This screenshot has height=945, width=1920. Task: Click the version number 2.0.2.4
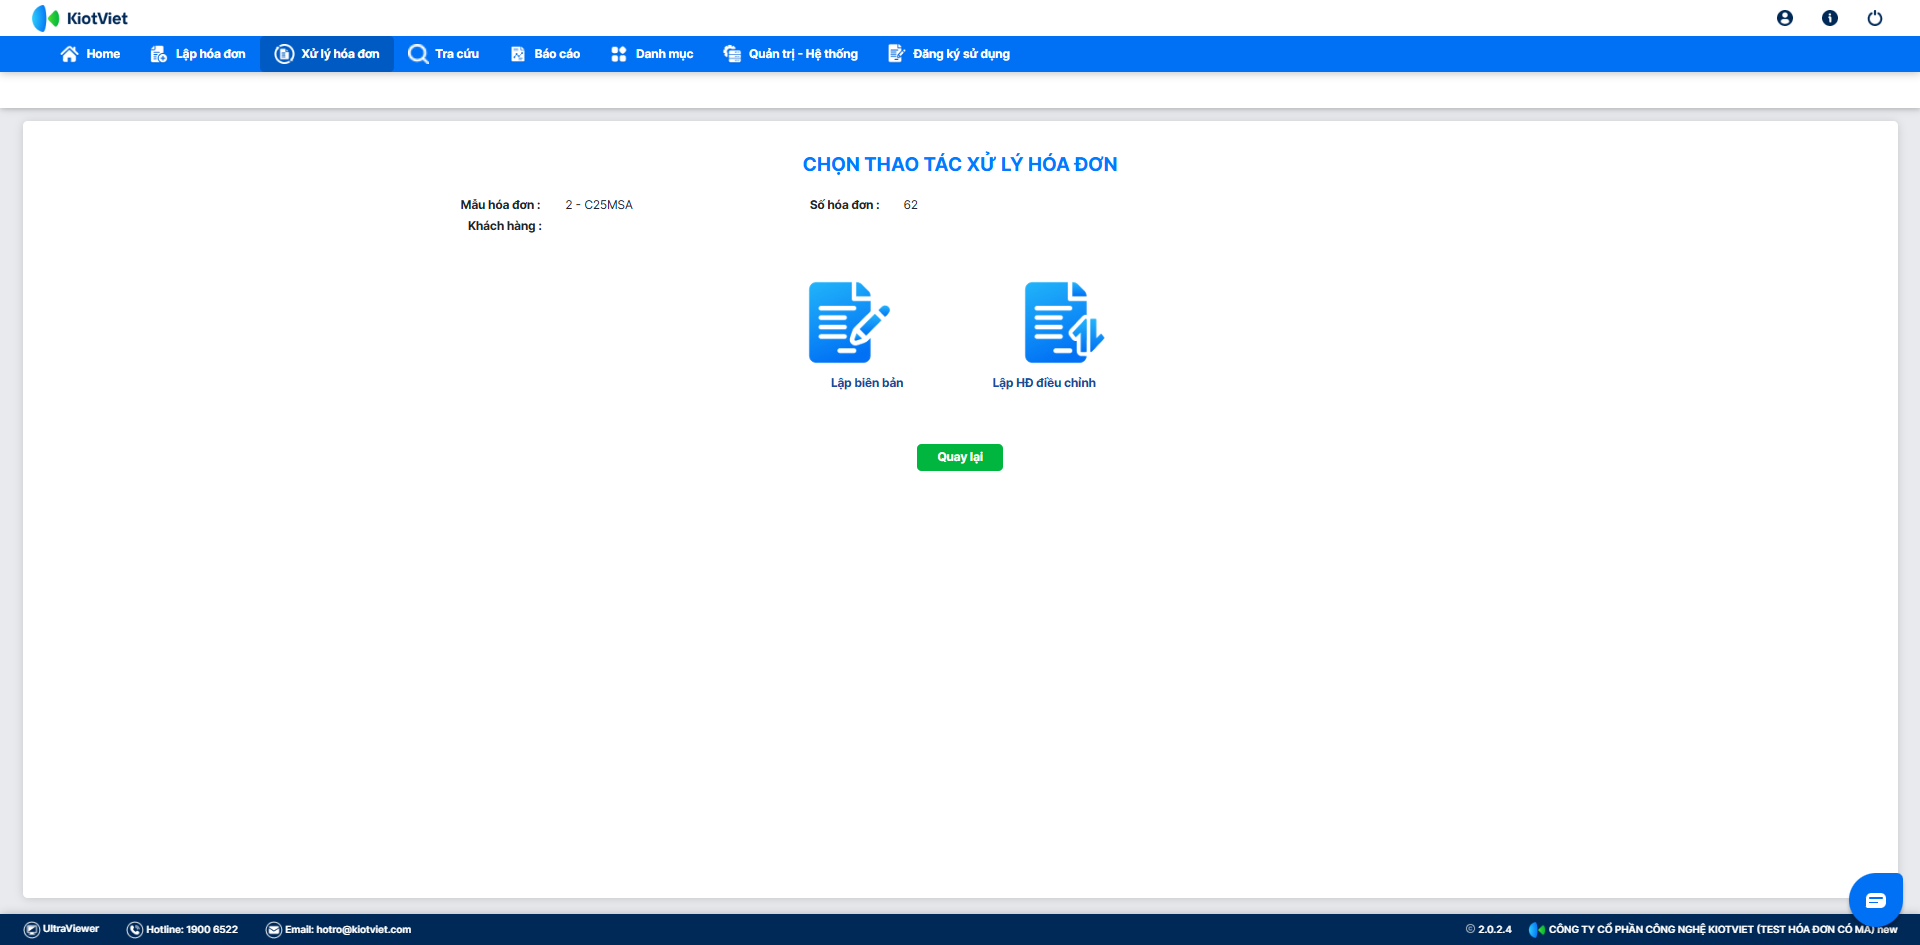click(1495, 930)
